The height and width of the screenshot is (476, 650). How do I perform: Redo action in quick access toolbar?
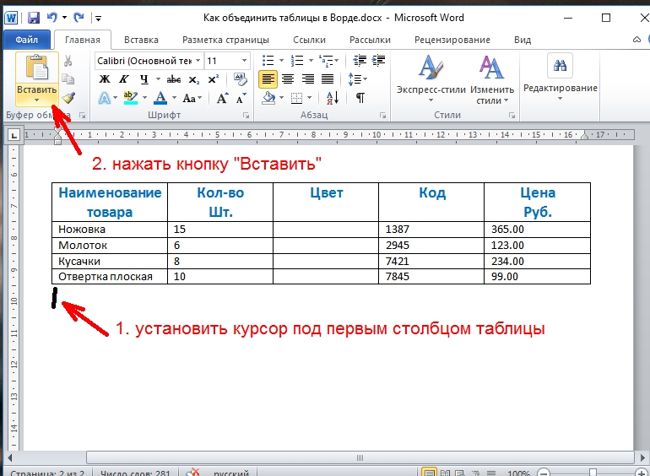click(x=79, y=18)
